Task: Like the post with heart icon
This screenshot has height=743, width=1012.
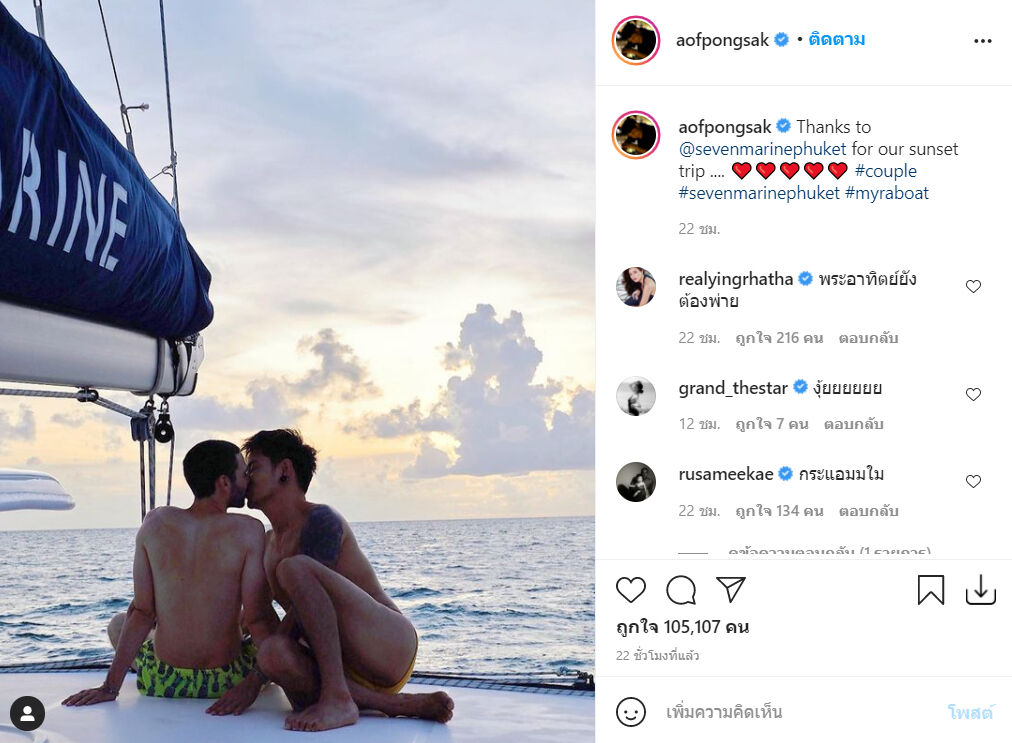Action: (631, 590)
